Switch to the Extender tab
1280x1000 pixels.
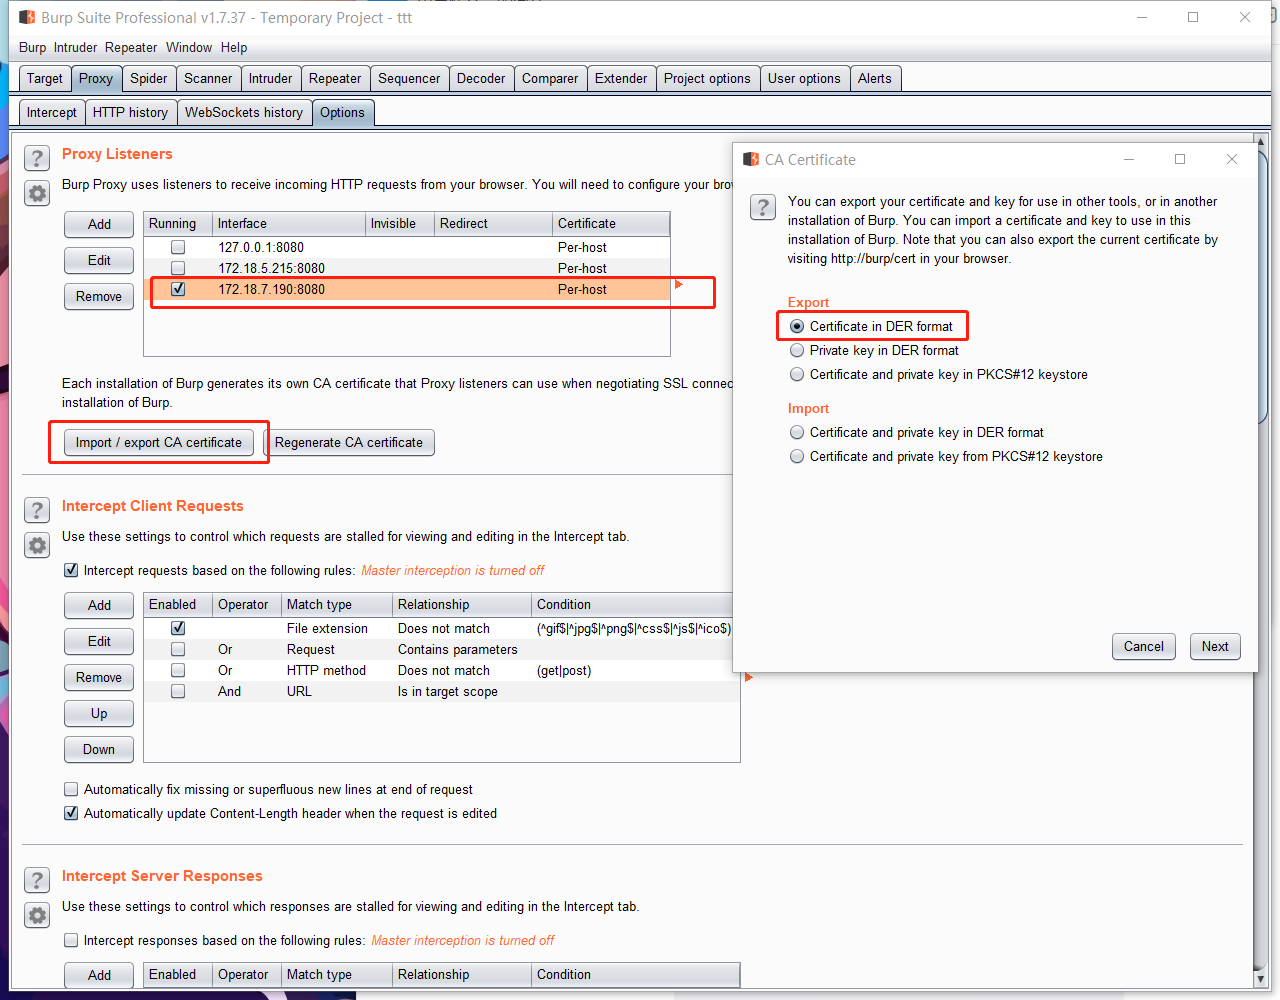point(621,78)
